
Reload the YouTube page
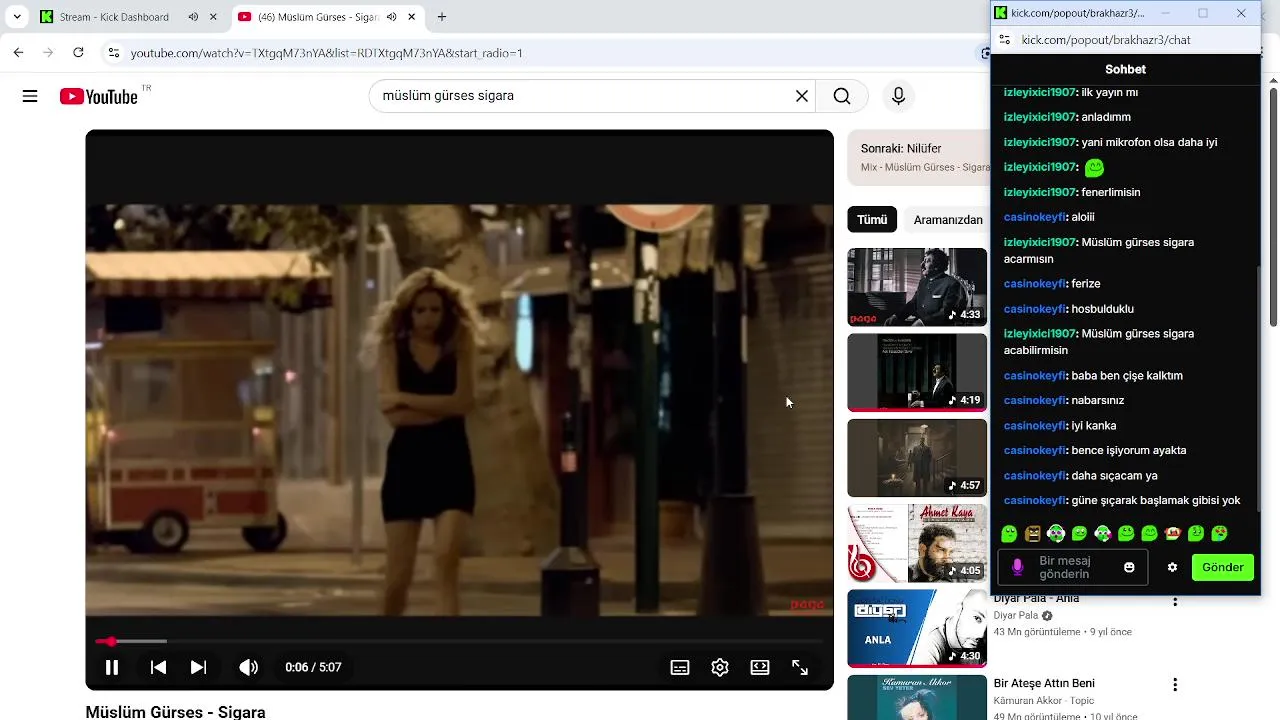click(x=78, y=52)
